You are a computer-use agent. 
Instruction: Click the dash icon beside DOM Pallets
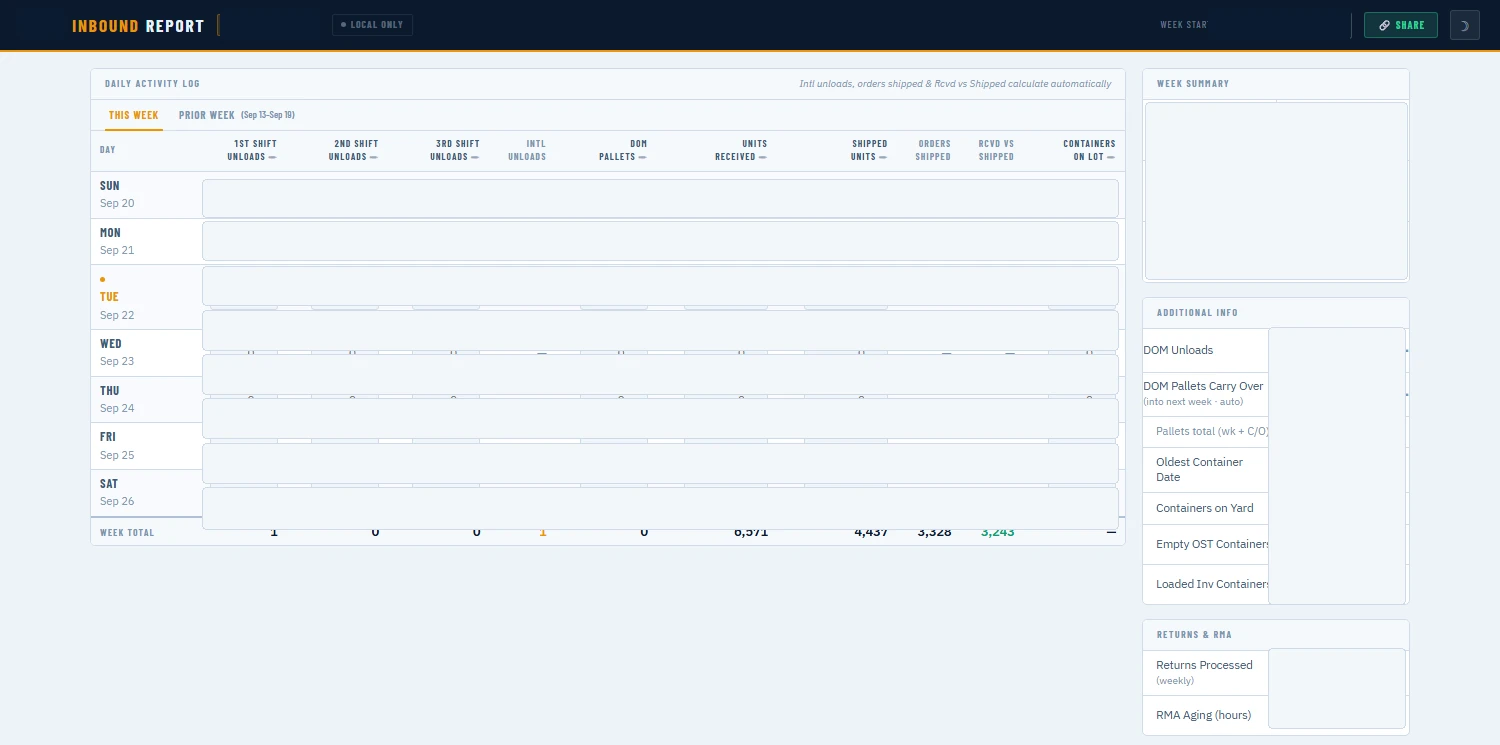tap(642, 157)
